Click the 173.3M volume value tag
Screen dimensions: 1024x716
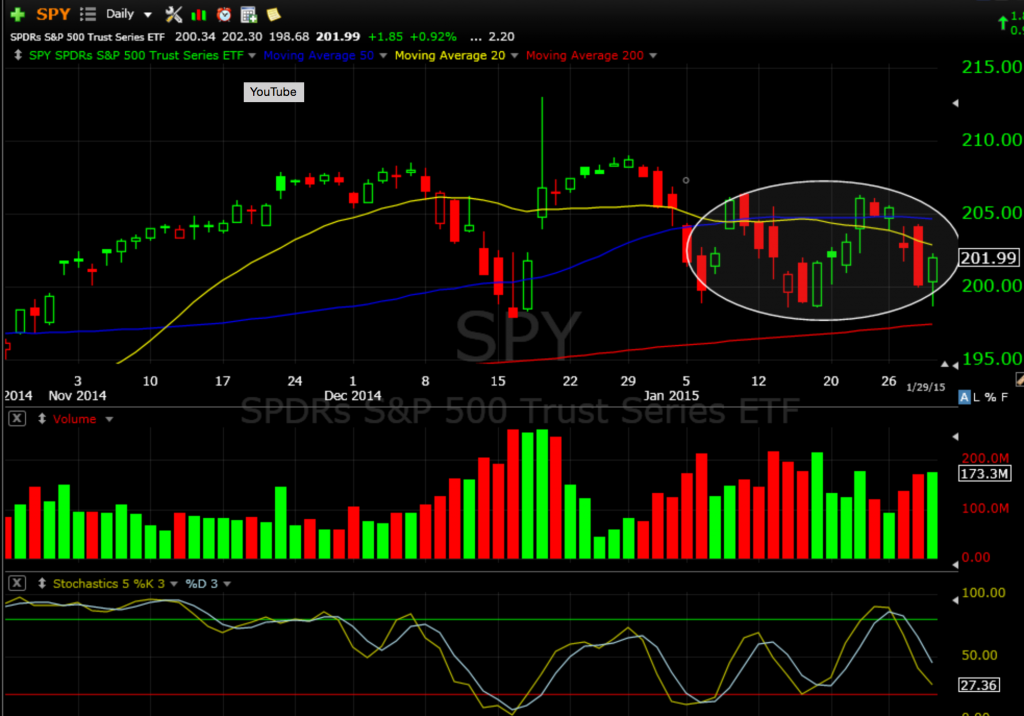pyautogui.click(x=985, y=474)
